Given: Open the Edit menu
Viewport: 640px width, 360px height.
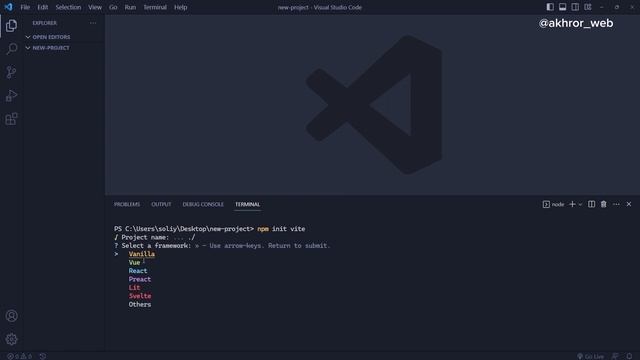Looking at the screenshot, I should coord(42,7).
